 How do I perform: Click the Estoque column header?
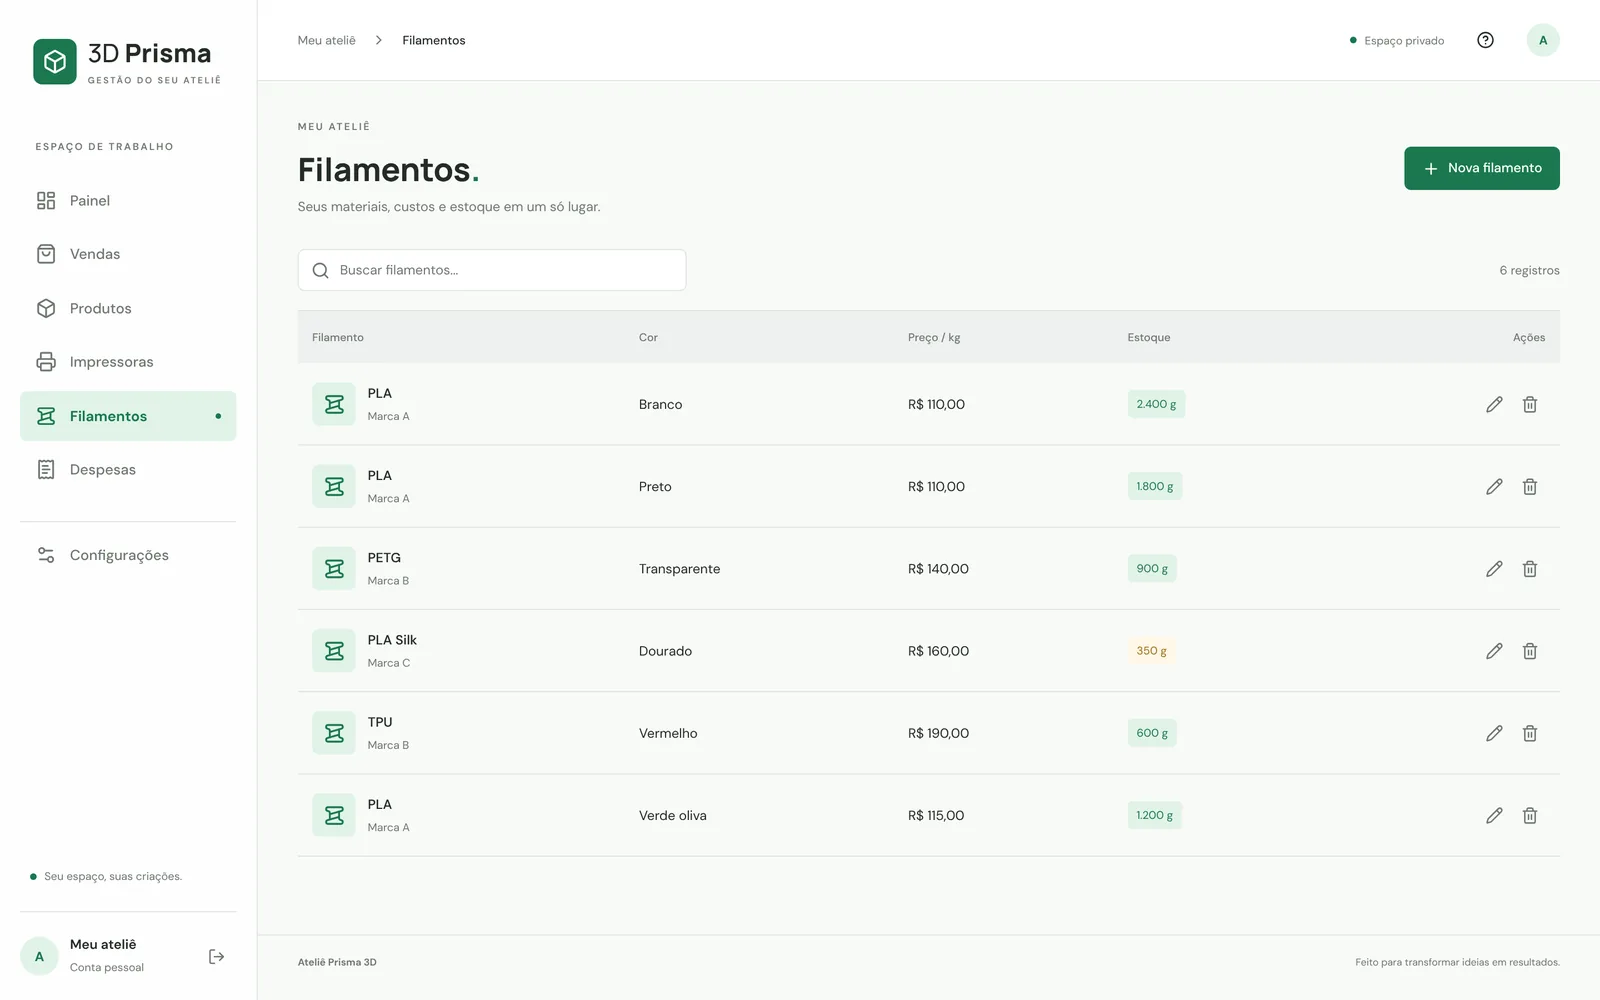(1149, 337)
